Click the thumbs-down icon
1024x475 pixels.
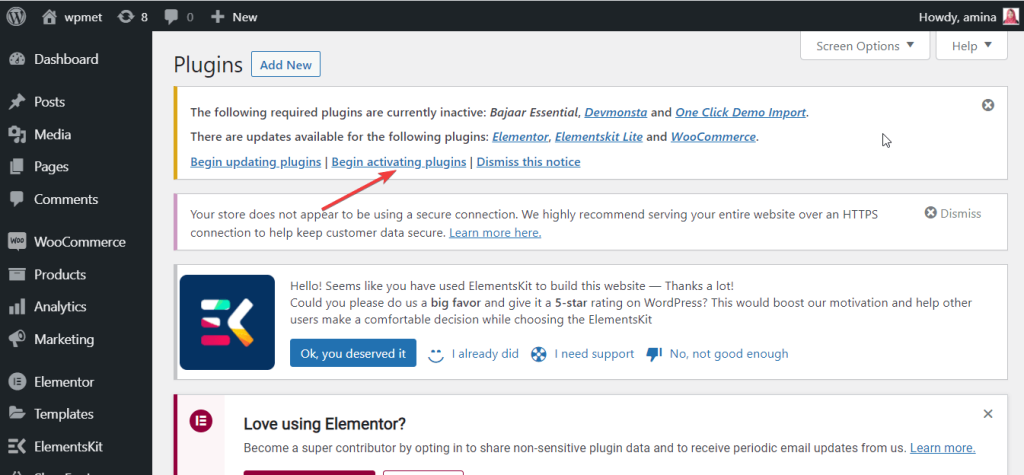tap(654, 354)
